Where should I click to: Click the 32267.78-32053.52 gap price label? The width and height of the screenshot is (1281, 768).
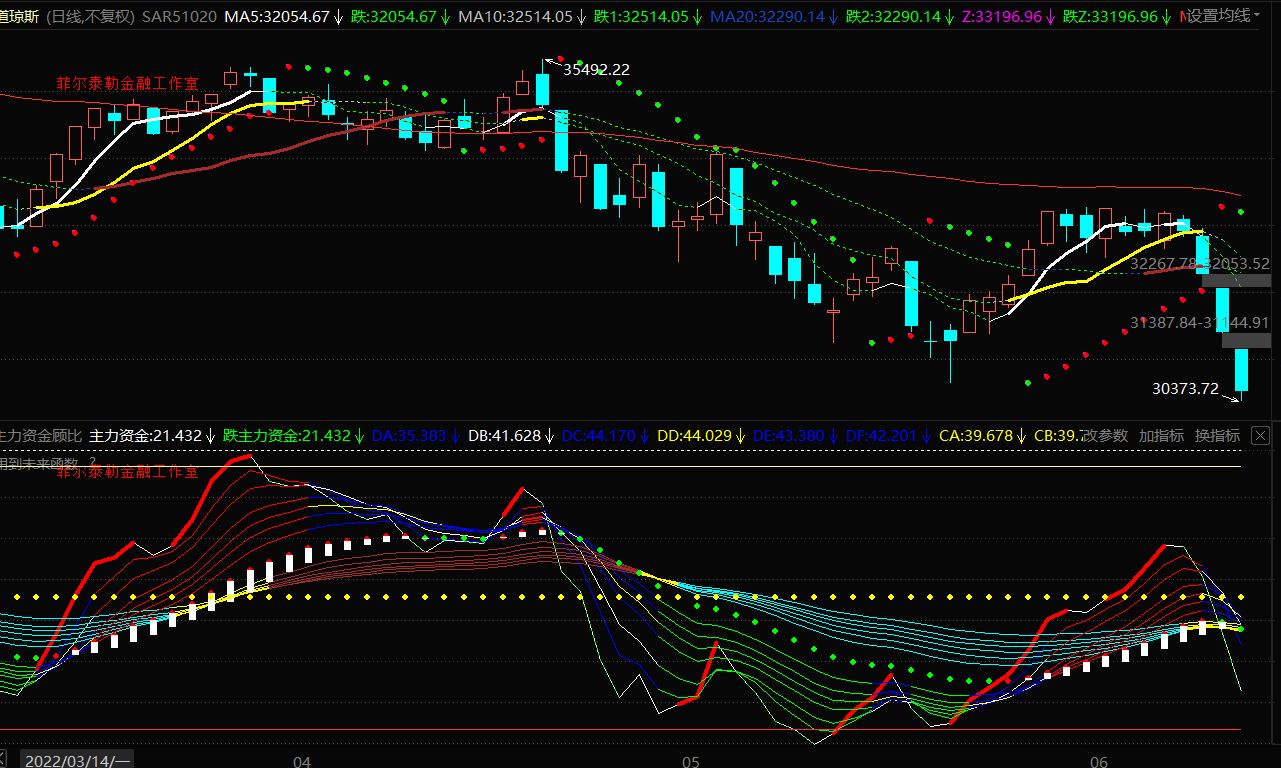point(1199,264)
